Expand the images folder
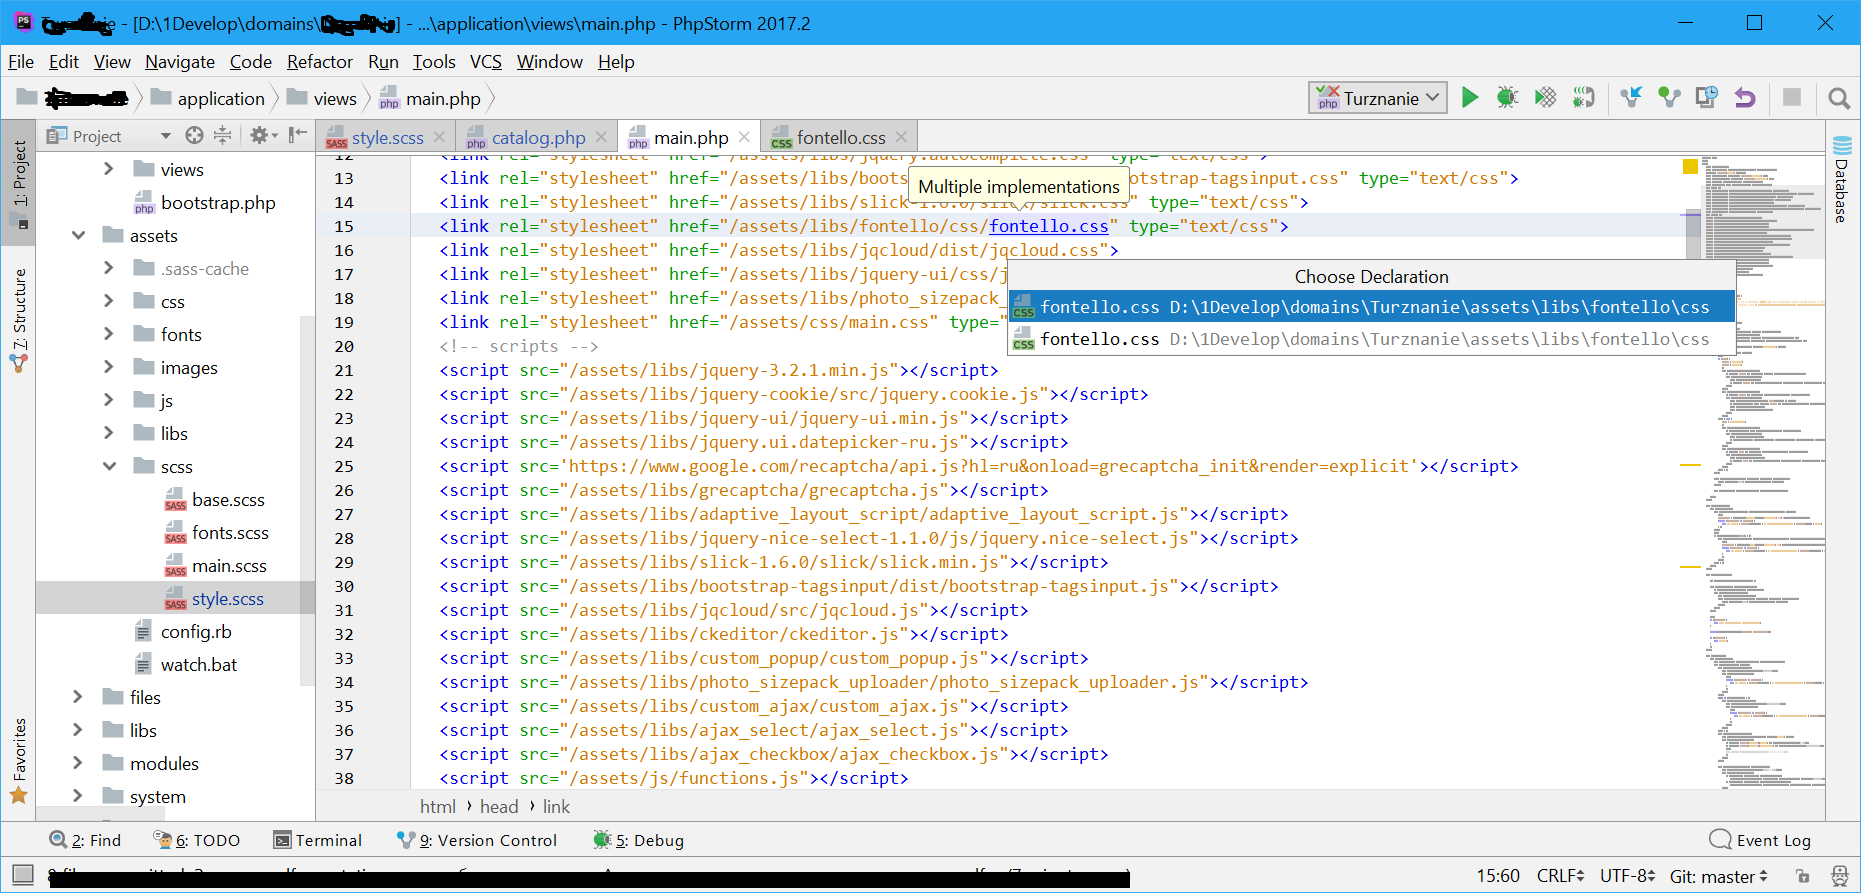The image size is (1861, 893). (109, 367)
